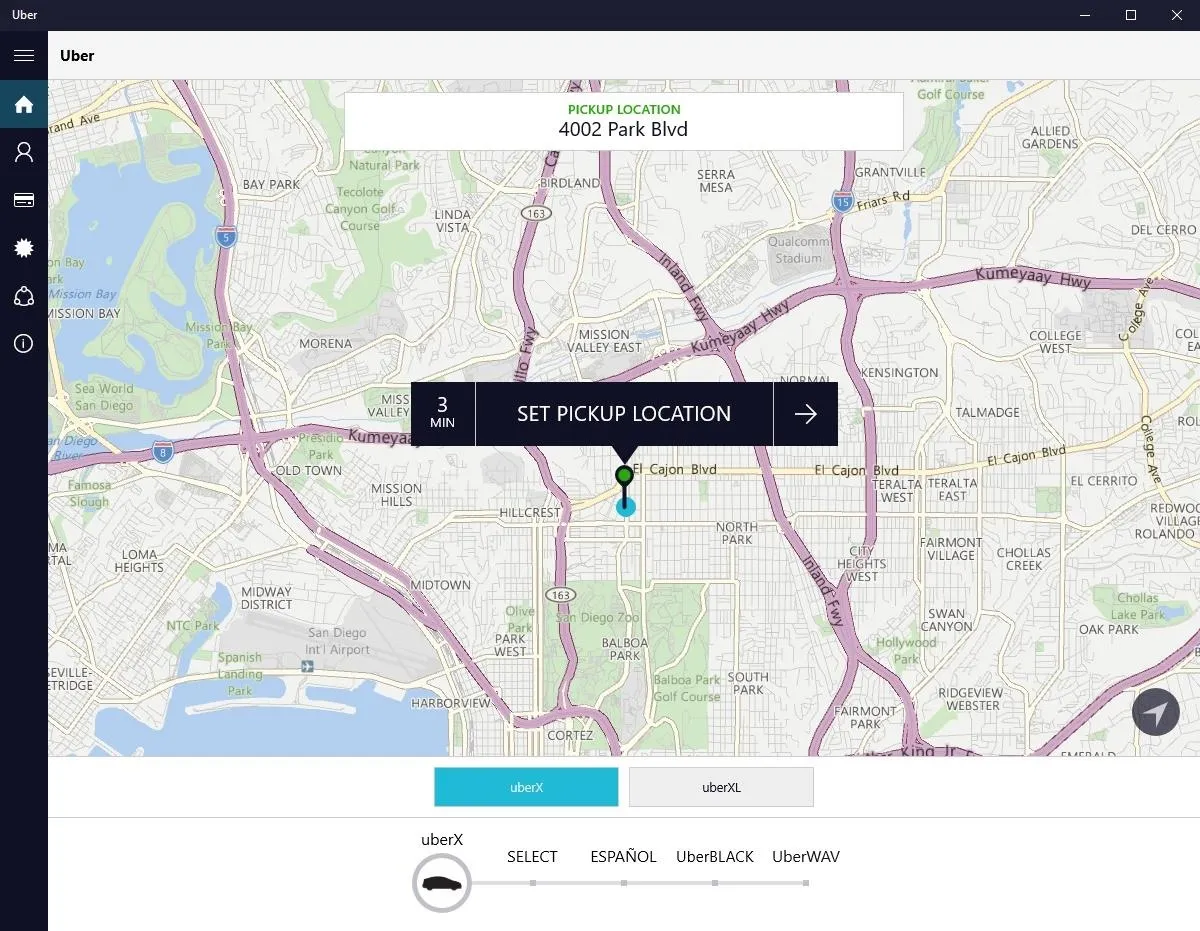The width and height of the screenshot is (1200, 931).
Task: Open the Payment credit card icon
Action: pos(24,200)
